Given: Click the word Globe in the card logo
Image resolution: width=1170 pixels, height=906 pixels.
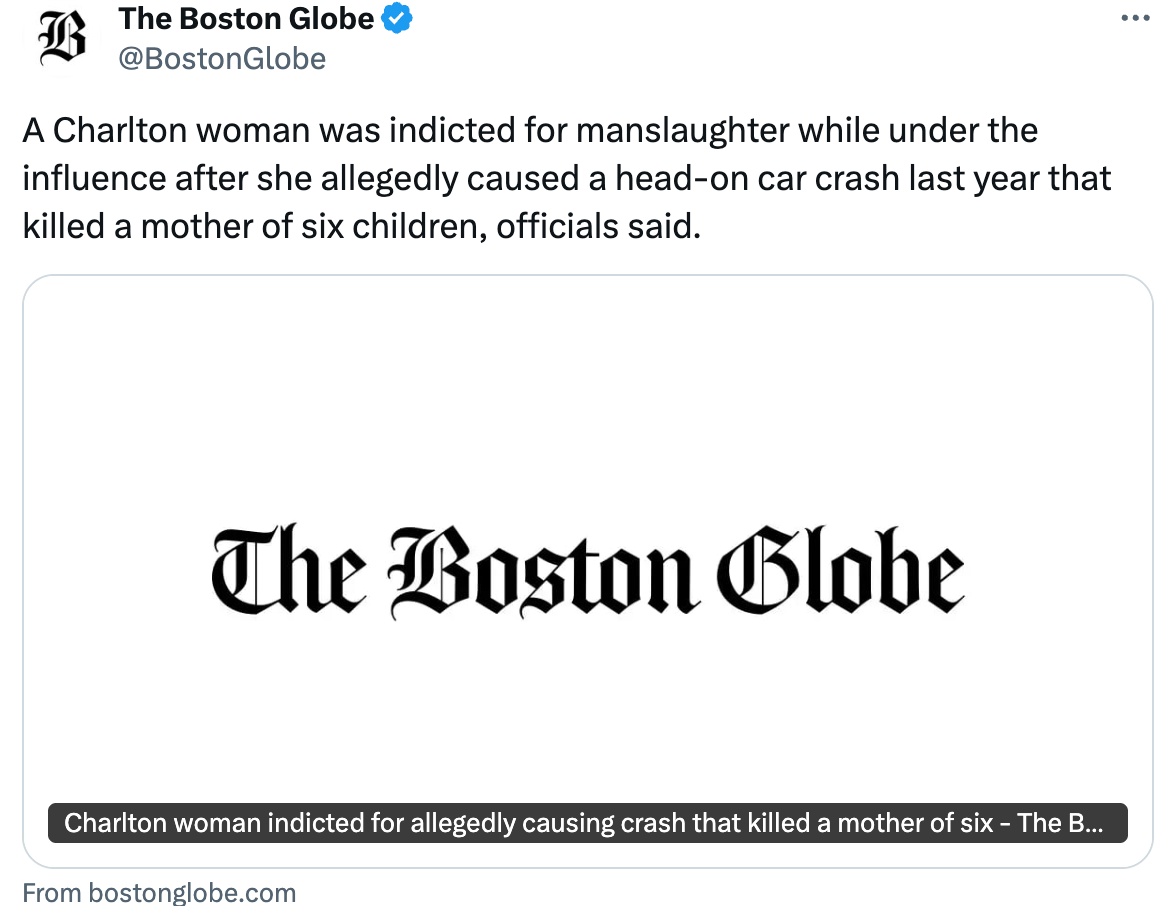Looking at the screenshot, I should (x=844, y=569).
